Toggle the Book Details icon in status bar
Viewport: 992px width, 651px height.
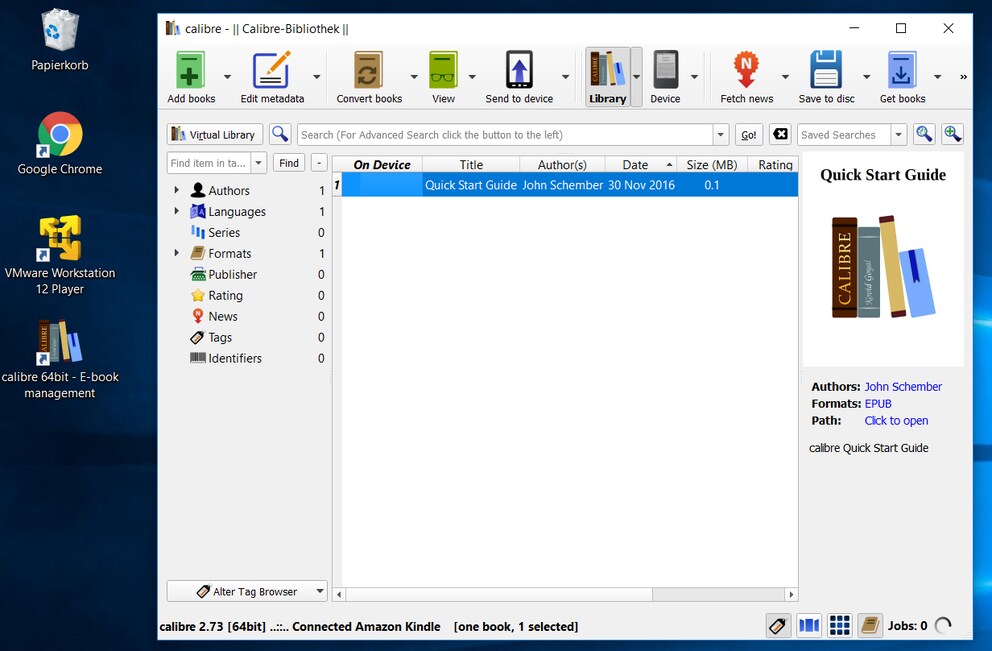click(x=870, y=626)
